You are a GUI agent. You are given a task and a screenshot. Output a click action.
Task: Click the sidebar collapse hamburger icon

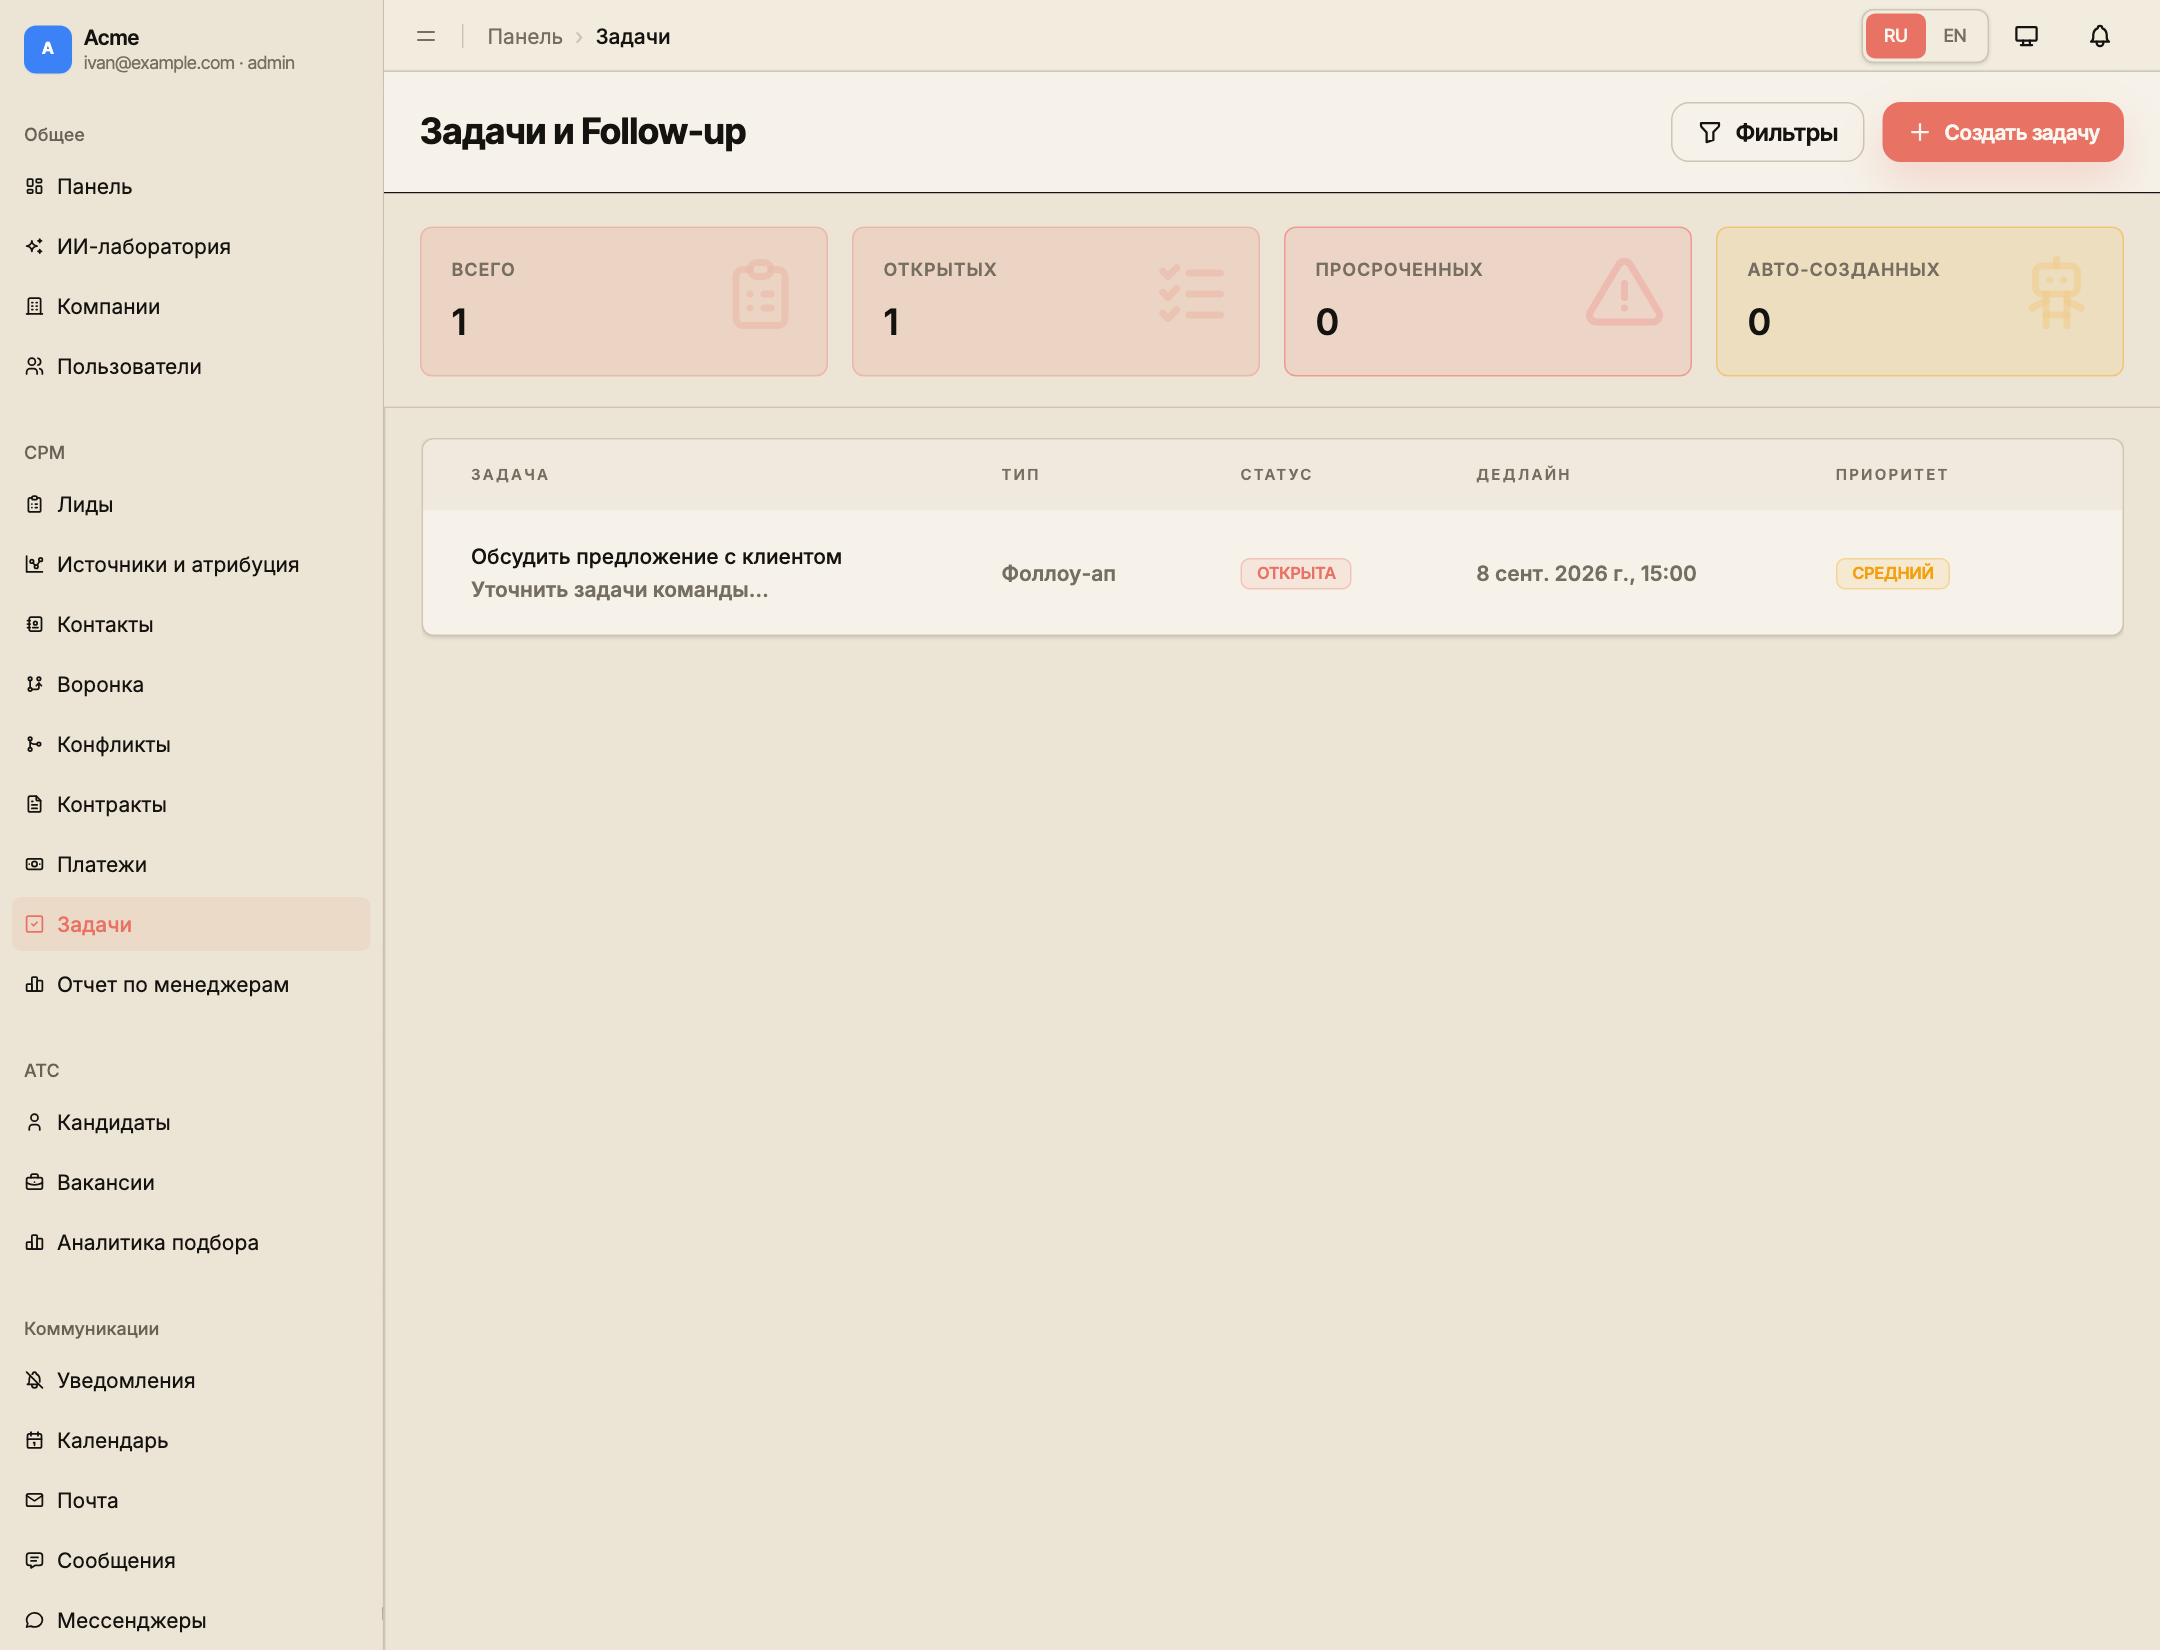click(x=426, y=36)
